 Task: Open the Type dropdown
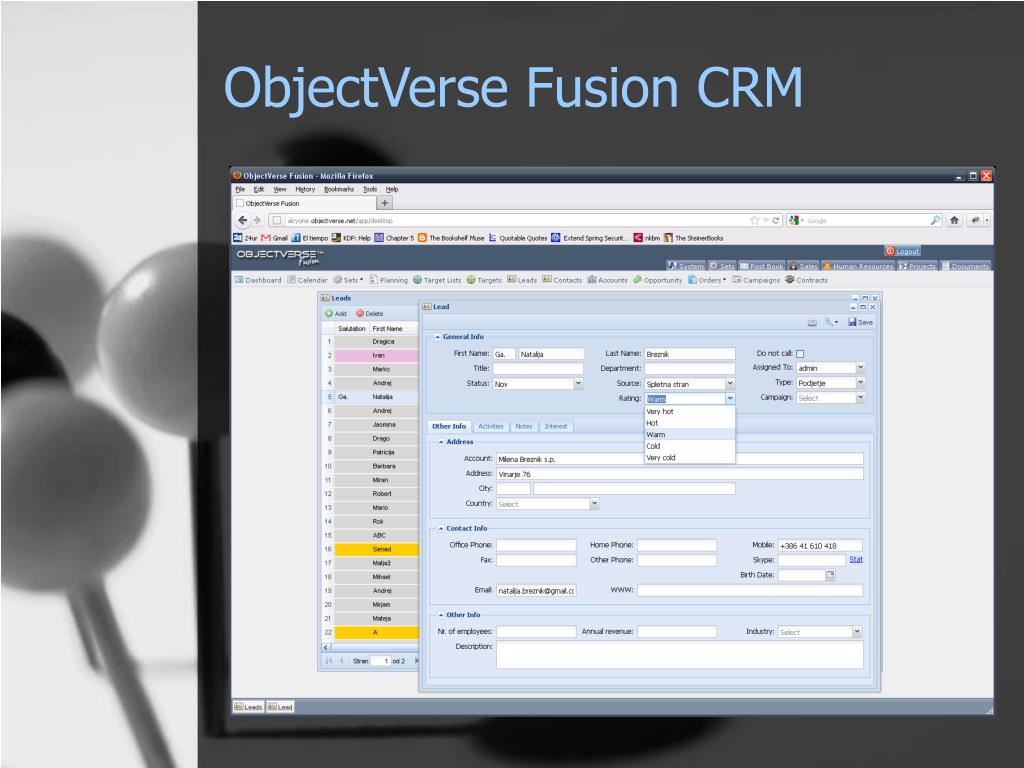pos(860,383)
